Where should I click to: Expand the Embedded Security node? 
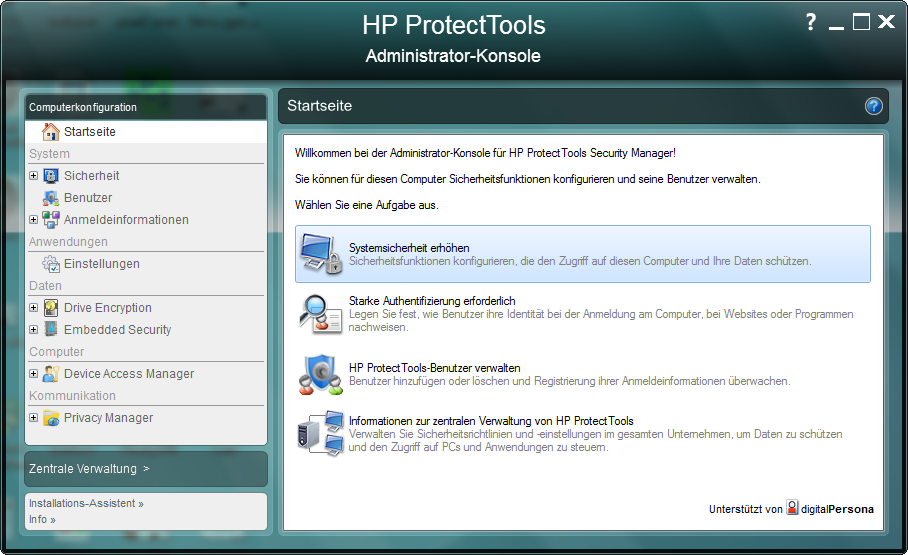(x=34, y=329)
